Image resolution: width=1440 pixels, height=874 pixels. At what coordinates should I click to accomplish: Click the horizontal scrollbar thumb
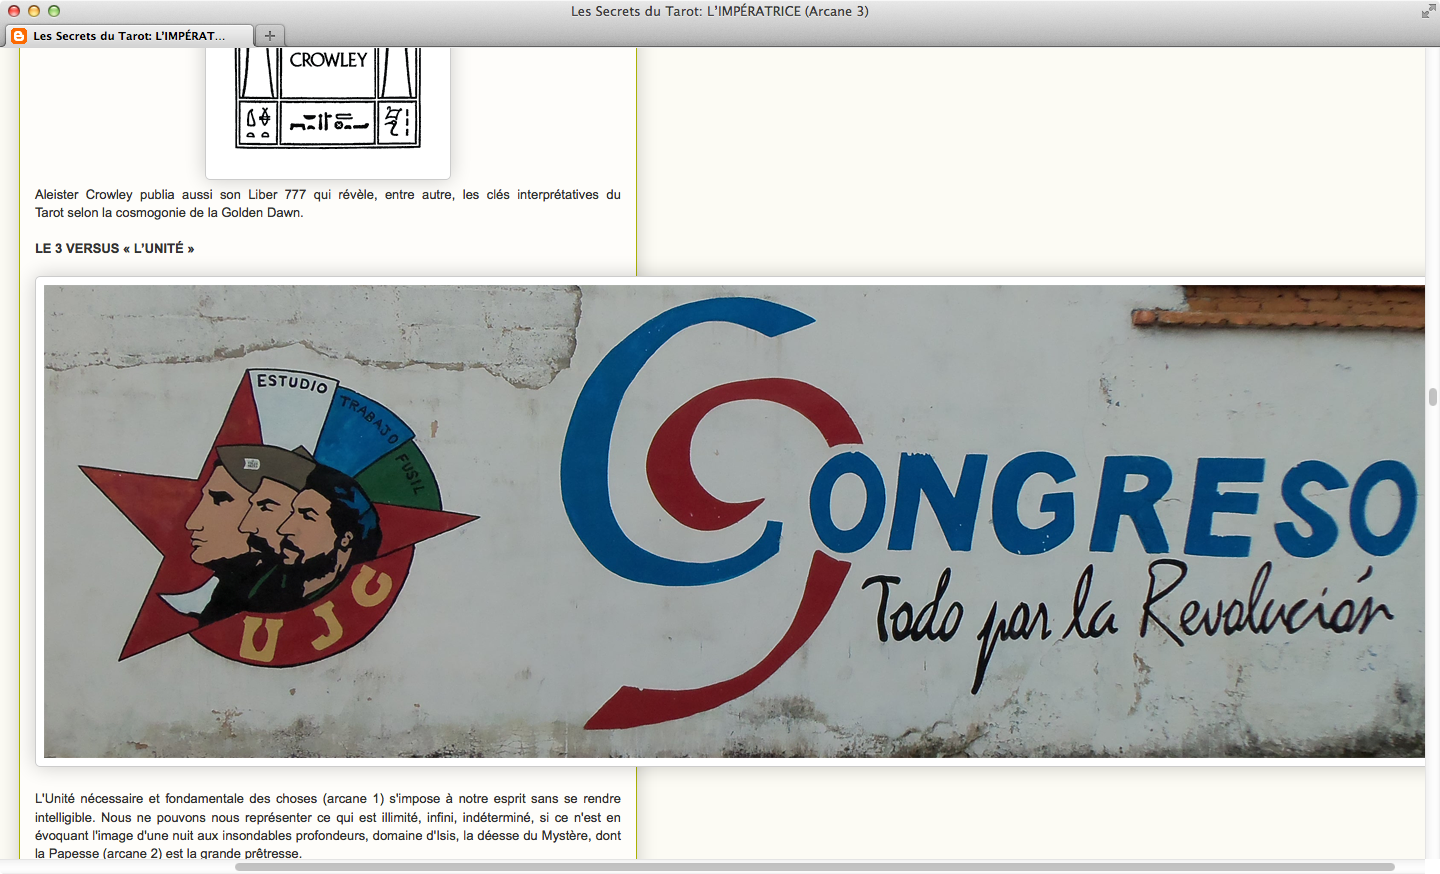pos(814,867)
